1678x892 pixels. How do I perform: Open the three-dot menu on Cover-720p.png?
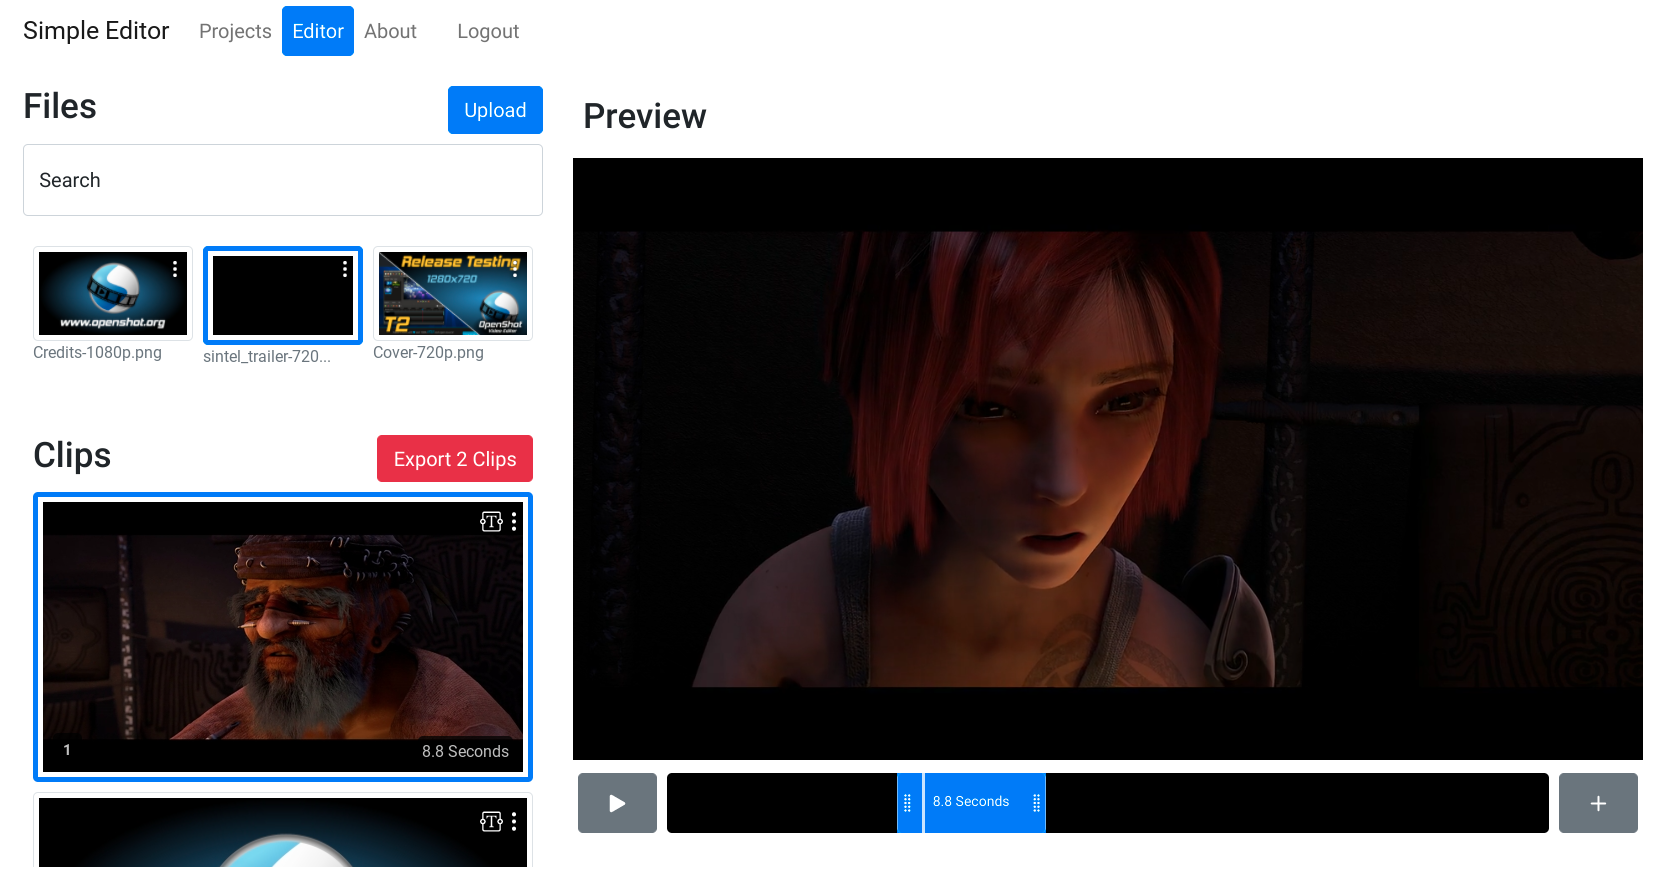click(515, 269)
